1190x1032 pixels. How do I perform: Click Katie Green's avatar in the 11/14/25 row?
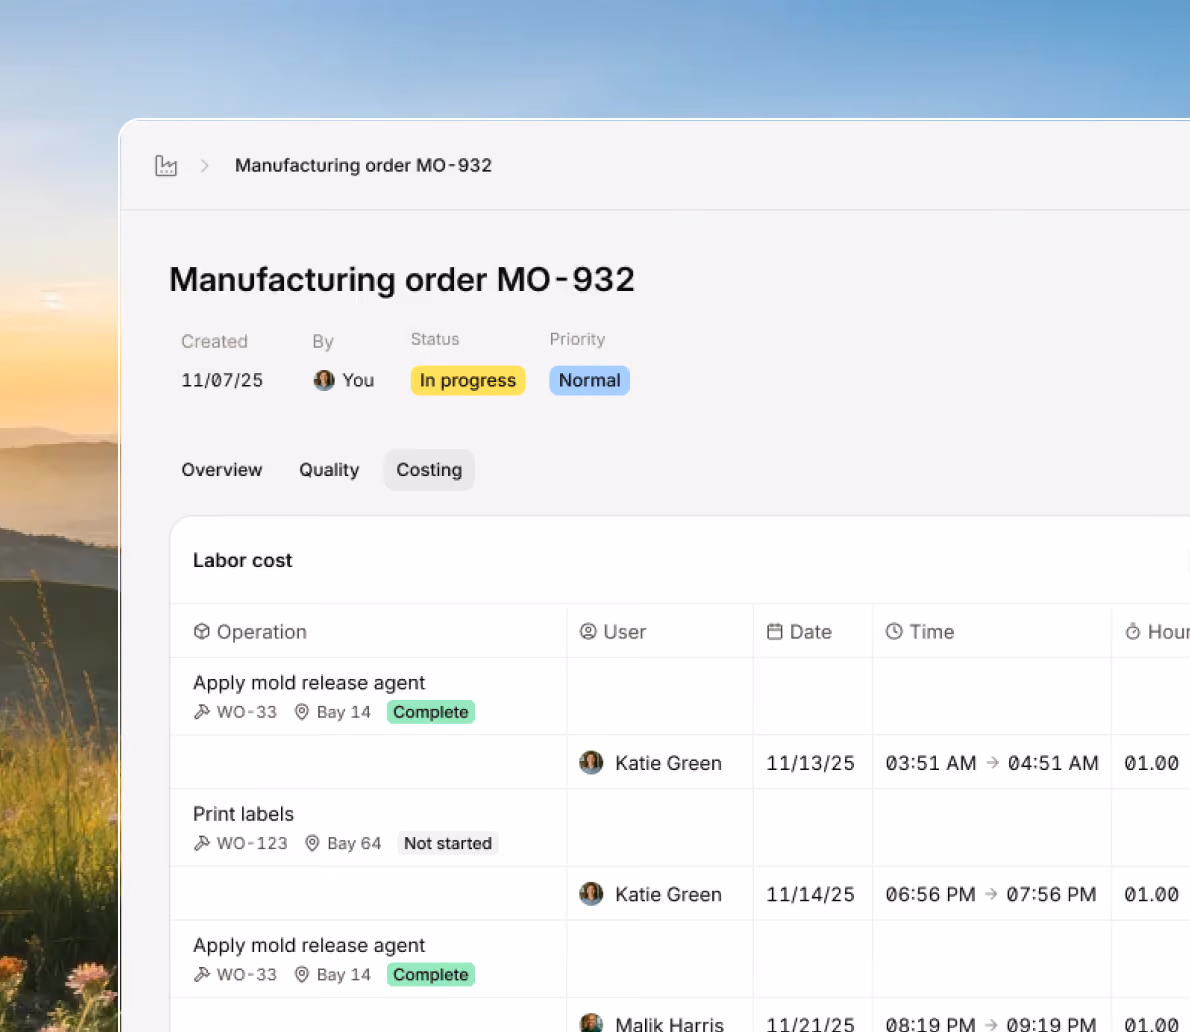591,894
